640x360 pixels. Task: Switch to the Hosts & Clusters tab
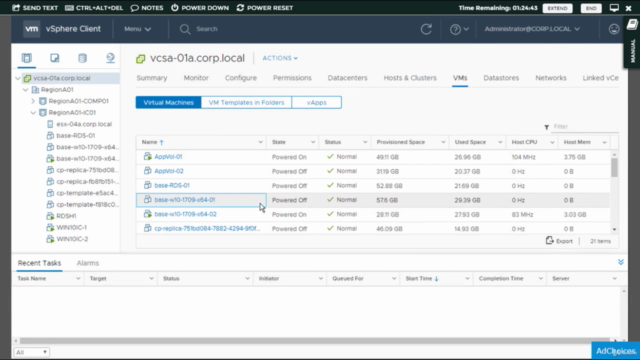pos(410,78)
